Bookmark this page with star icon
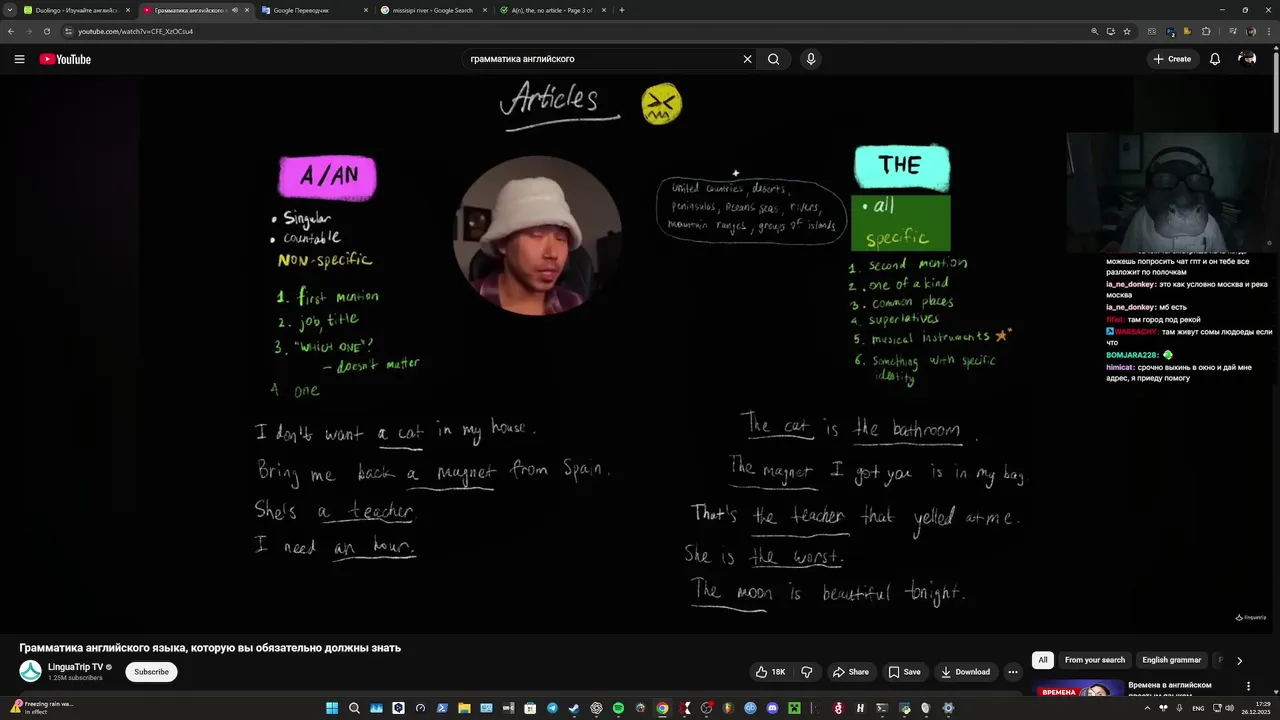 pos(1127,31)
